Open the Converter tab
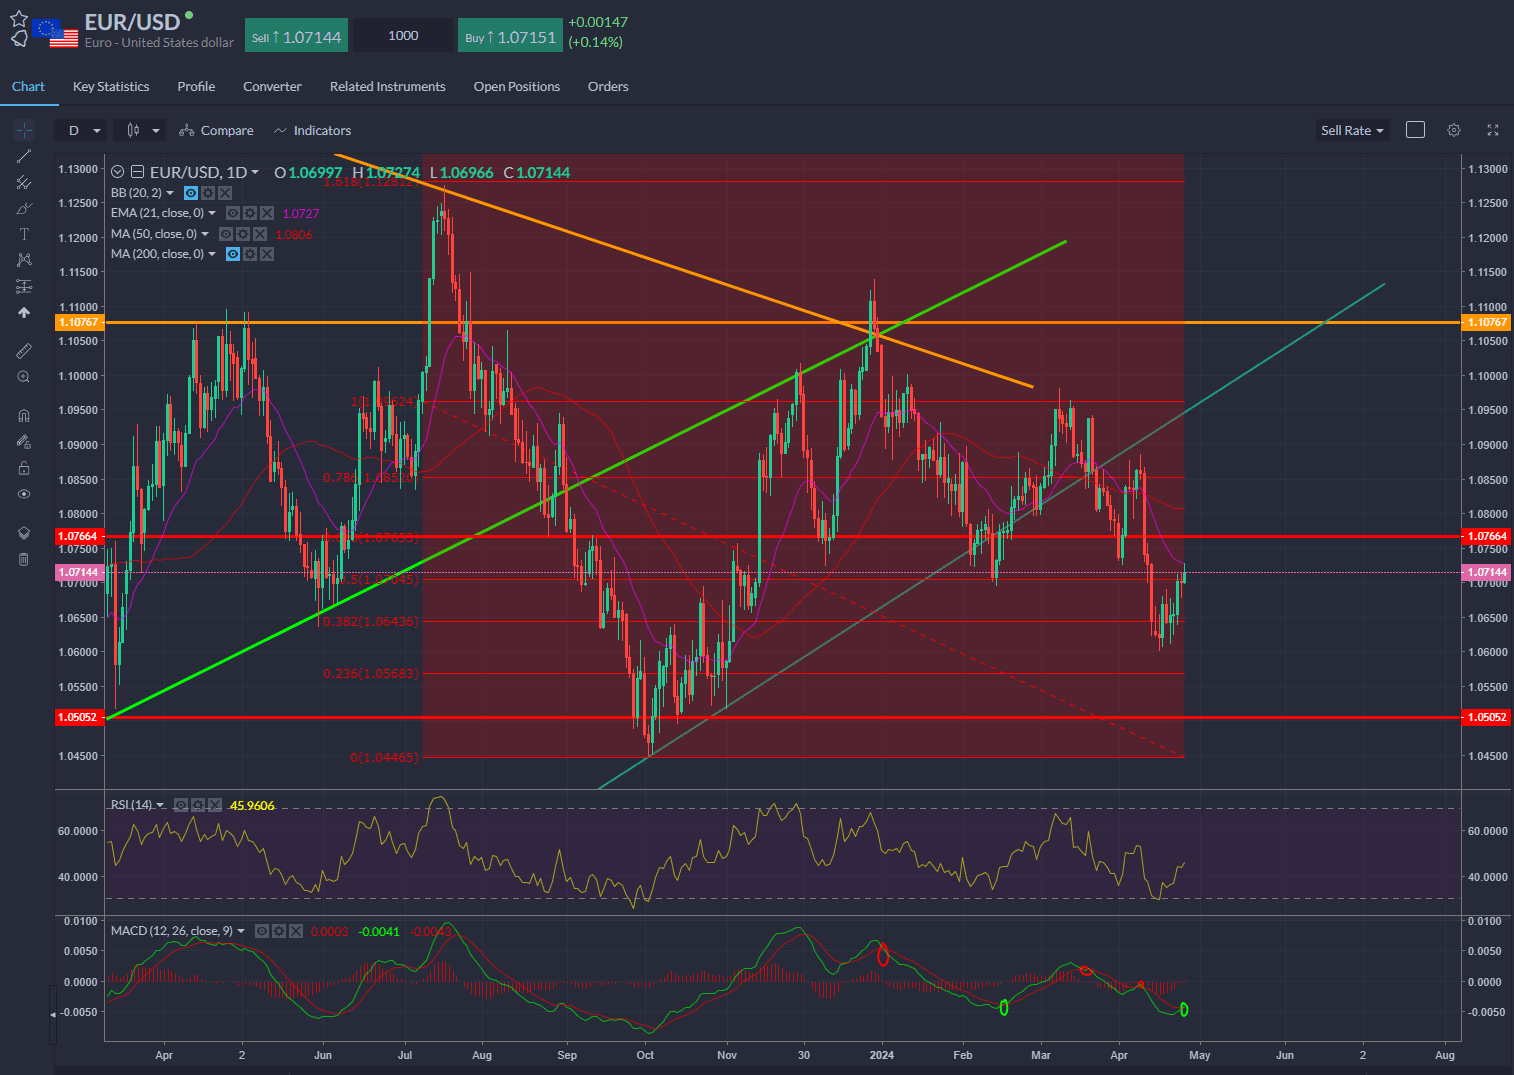1514x1075 pixels. [272, 87]
